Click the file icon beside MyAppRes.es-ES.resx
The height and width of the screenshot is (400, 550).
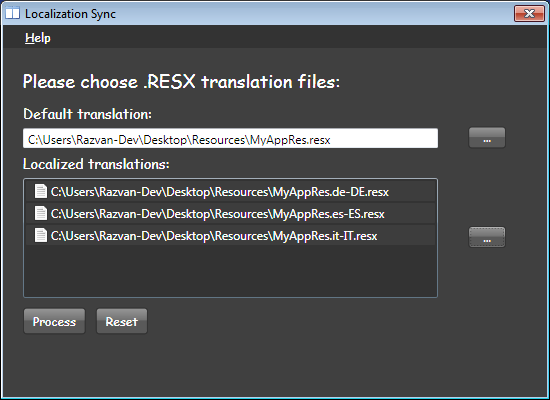41,213
